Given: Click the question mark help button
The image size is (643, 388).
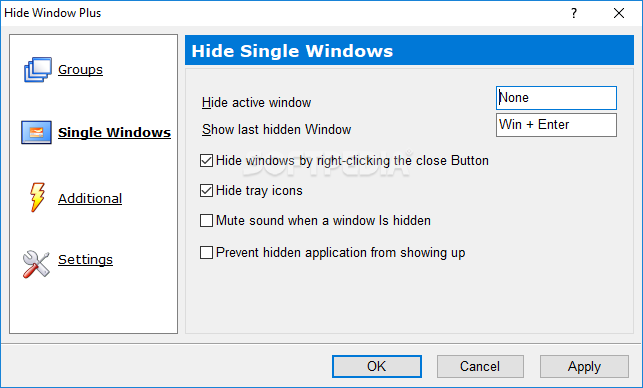Looking at the screenshot, I should click(574, 13).
